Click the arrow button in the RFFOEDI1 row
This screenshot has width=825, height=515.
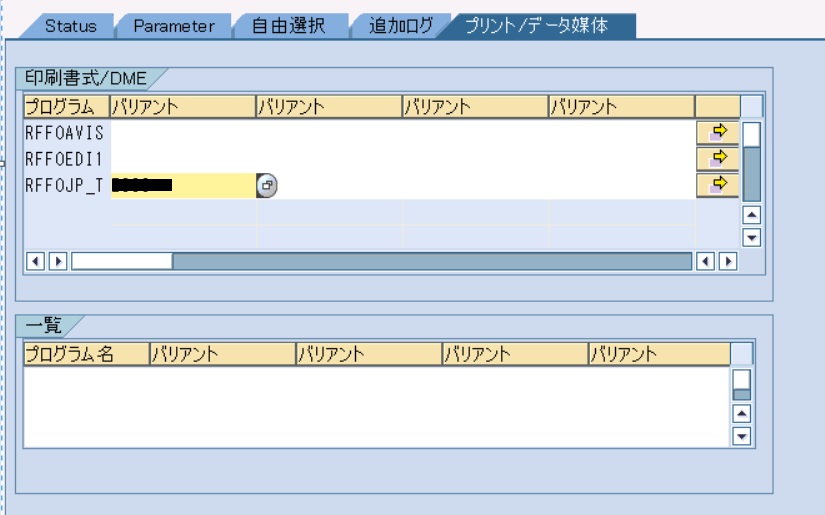(x=717, y=158)
